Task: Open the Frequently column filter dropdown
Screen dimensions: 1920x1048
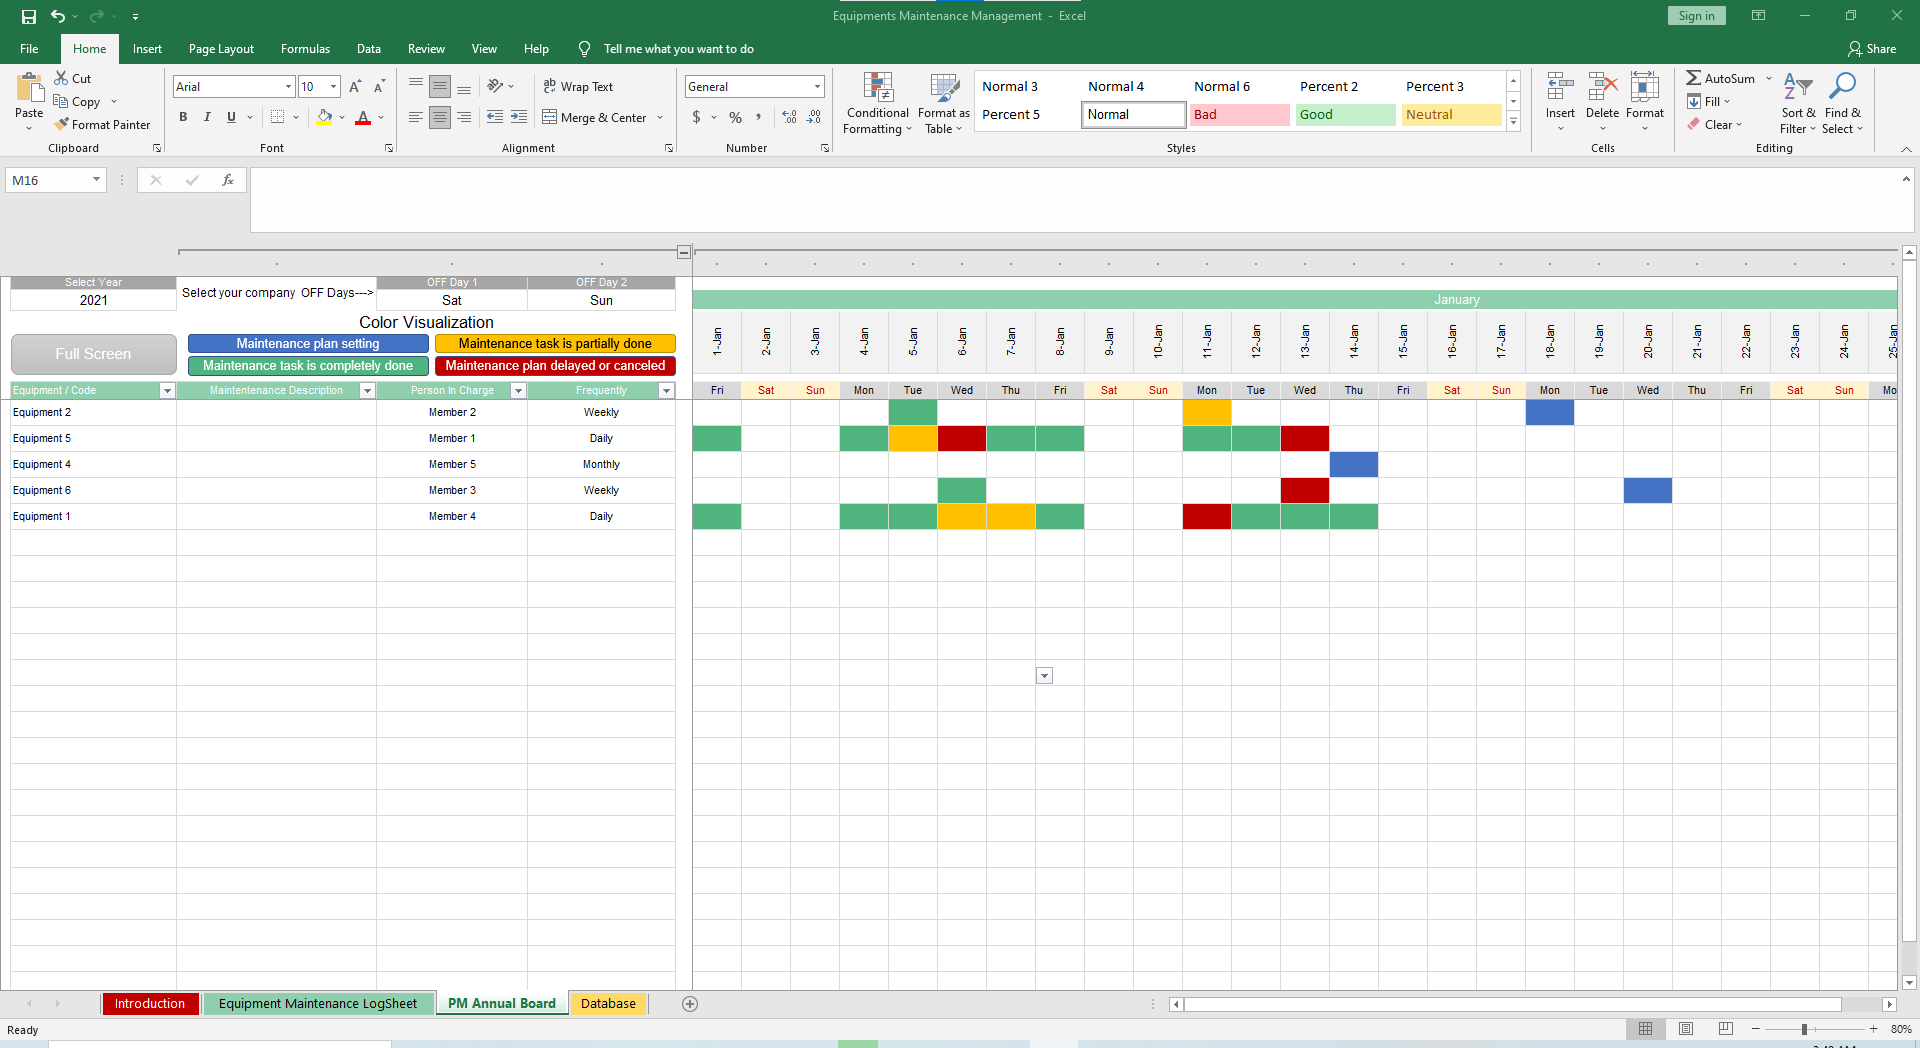Action: 667,391
